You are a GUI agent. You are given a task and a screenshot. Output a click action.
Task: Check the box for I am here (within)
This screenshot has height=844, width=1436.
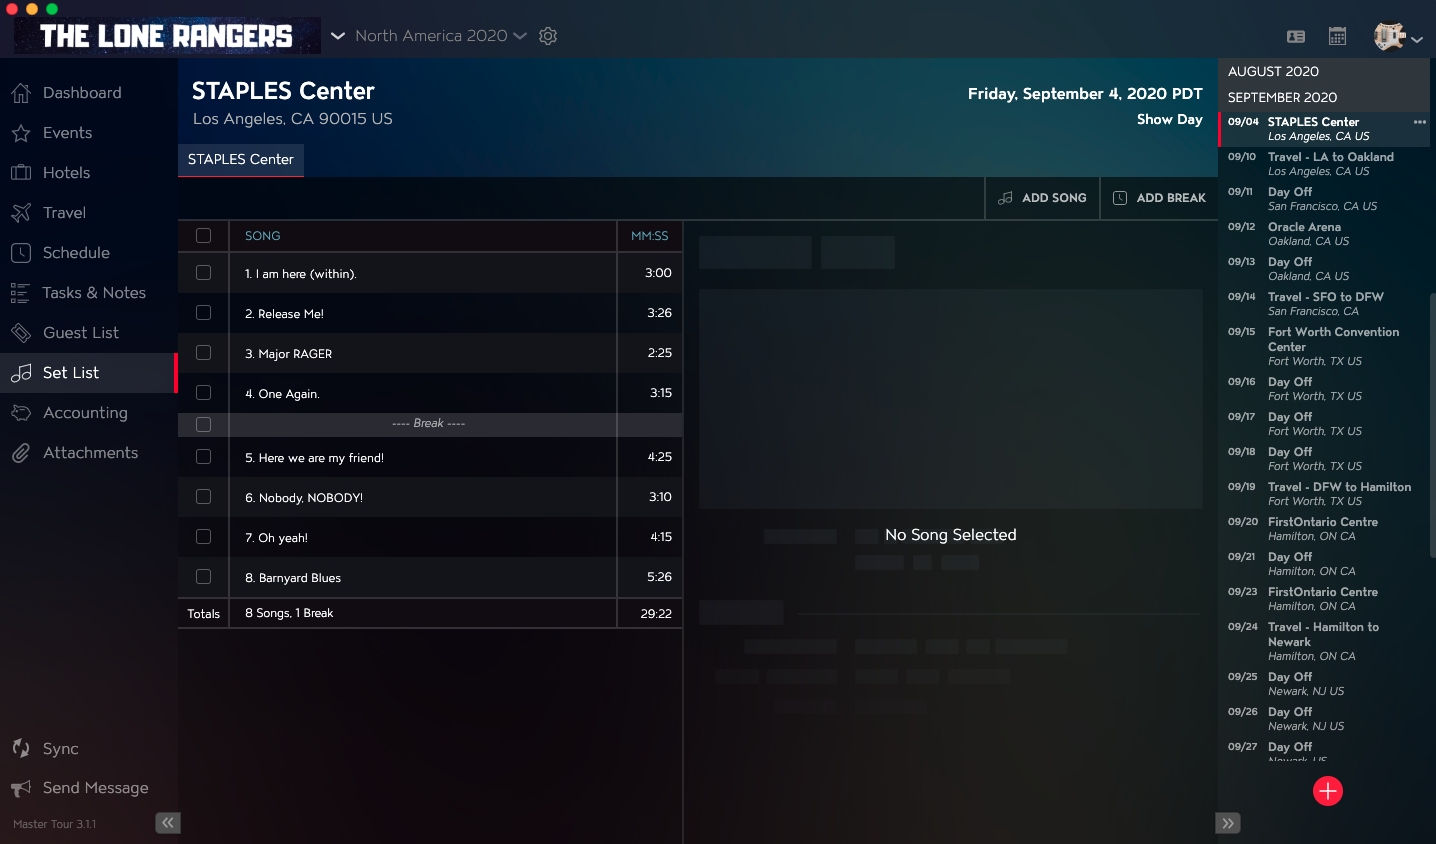204,273
